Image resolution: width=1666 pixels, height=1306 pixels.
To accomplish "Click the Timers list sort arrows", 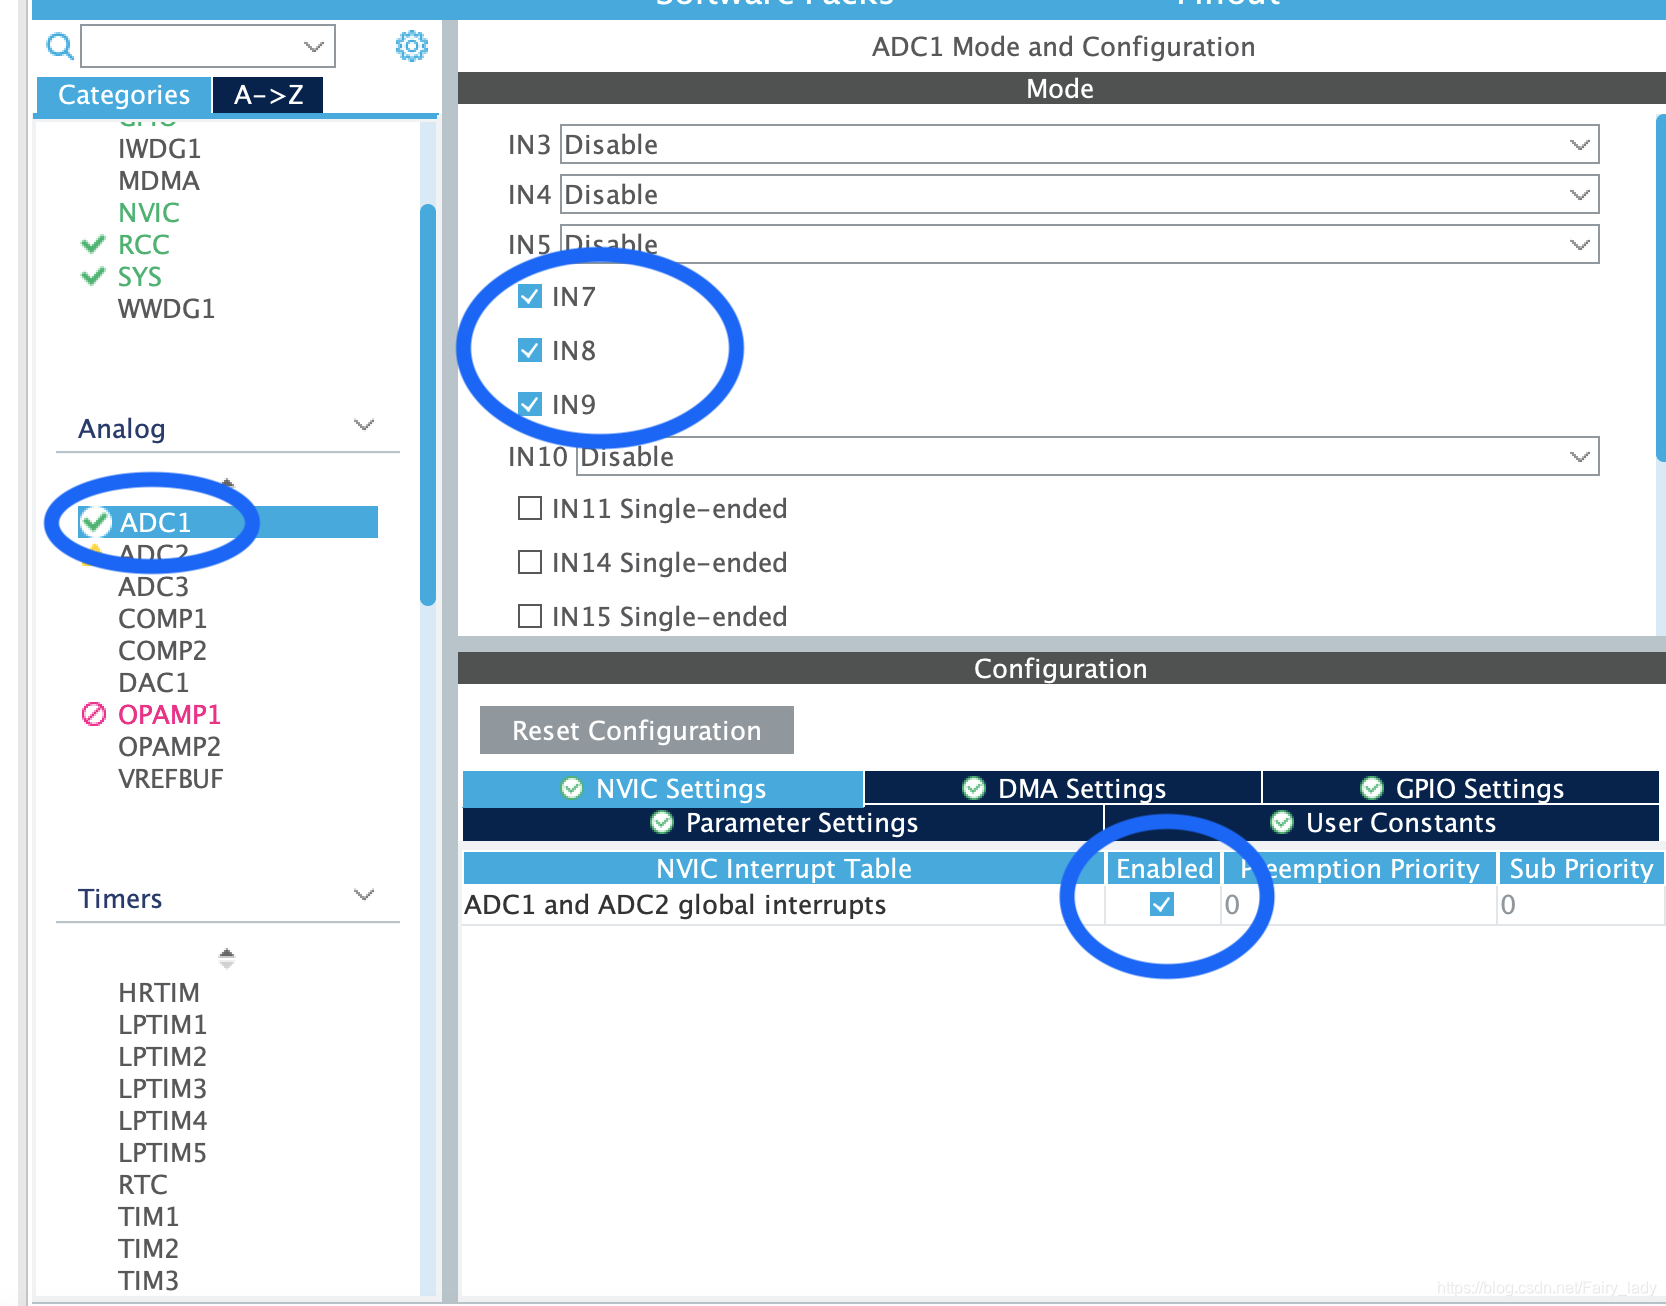I will coord(227,959).
